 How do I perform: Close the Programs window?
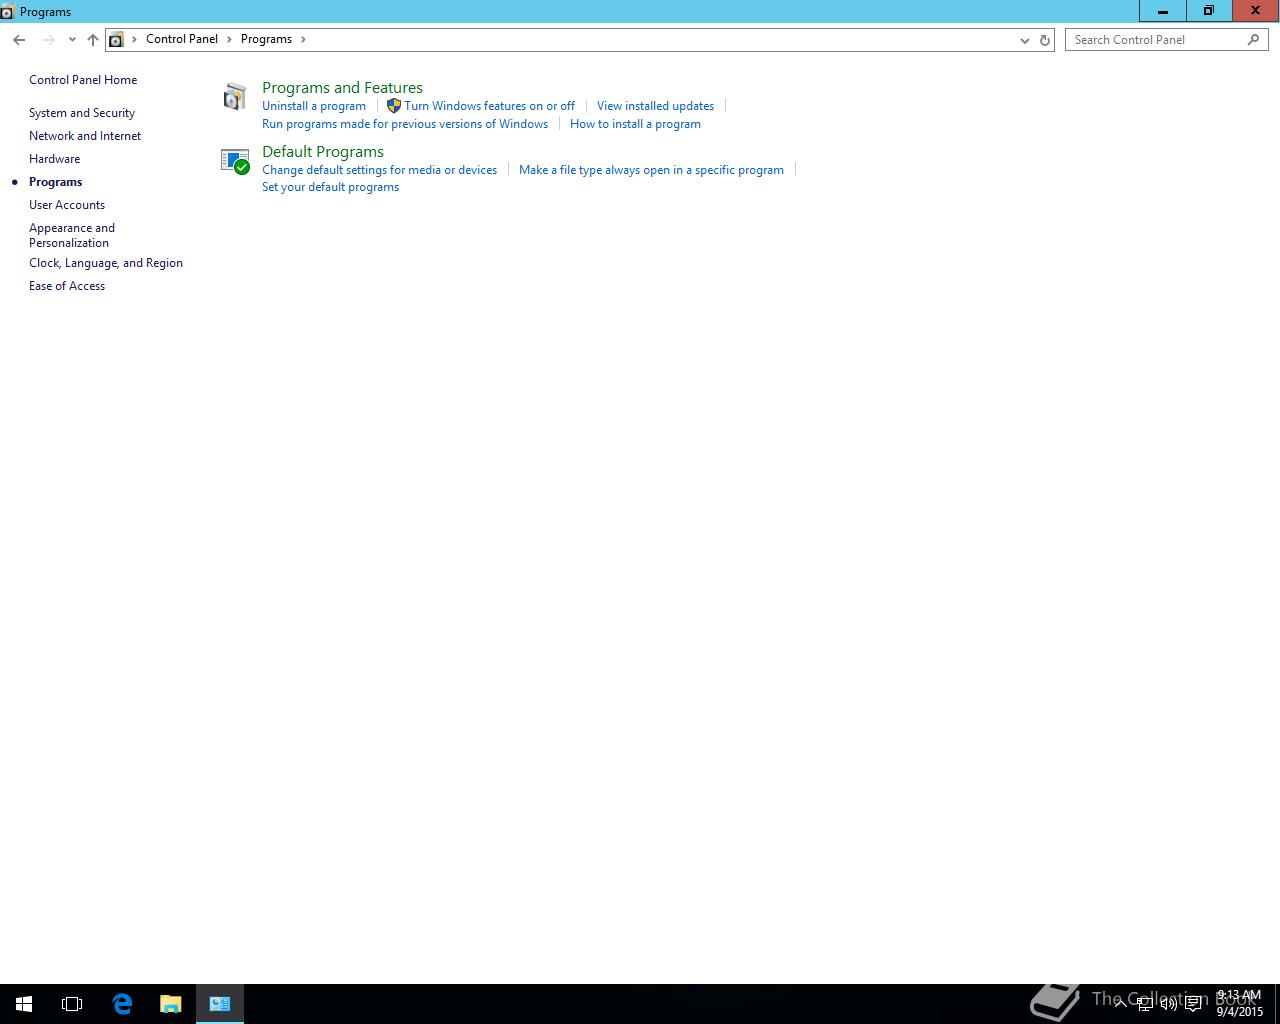click(1255, 11)
